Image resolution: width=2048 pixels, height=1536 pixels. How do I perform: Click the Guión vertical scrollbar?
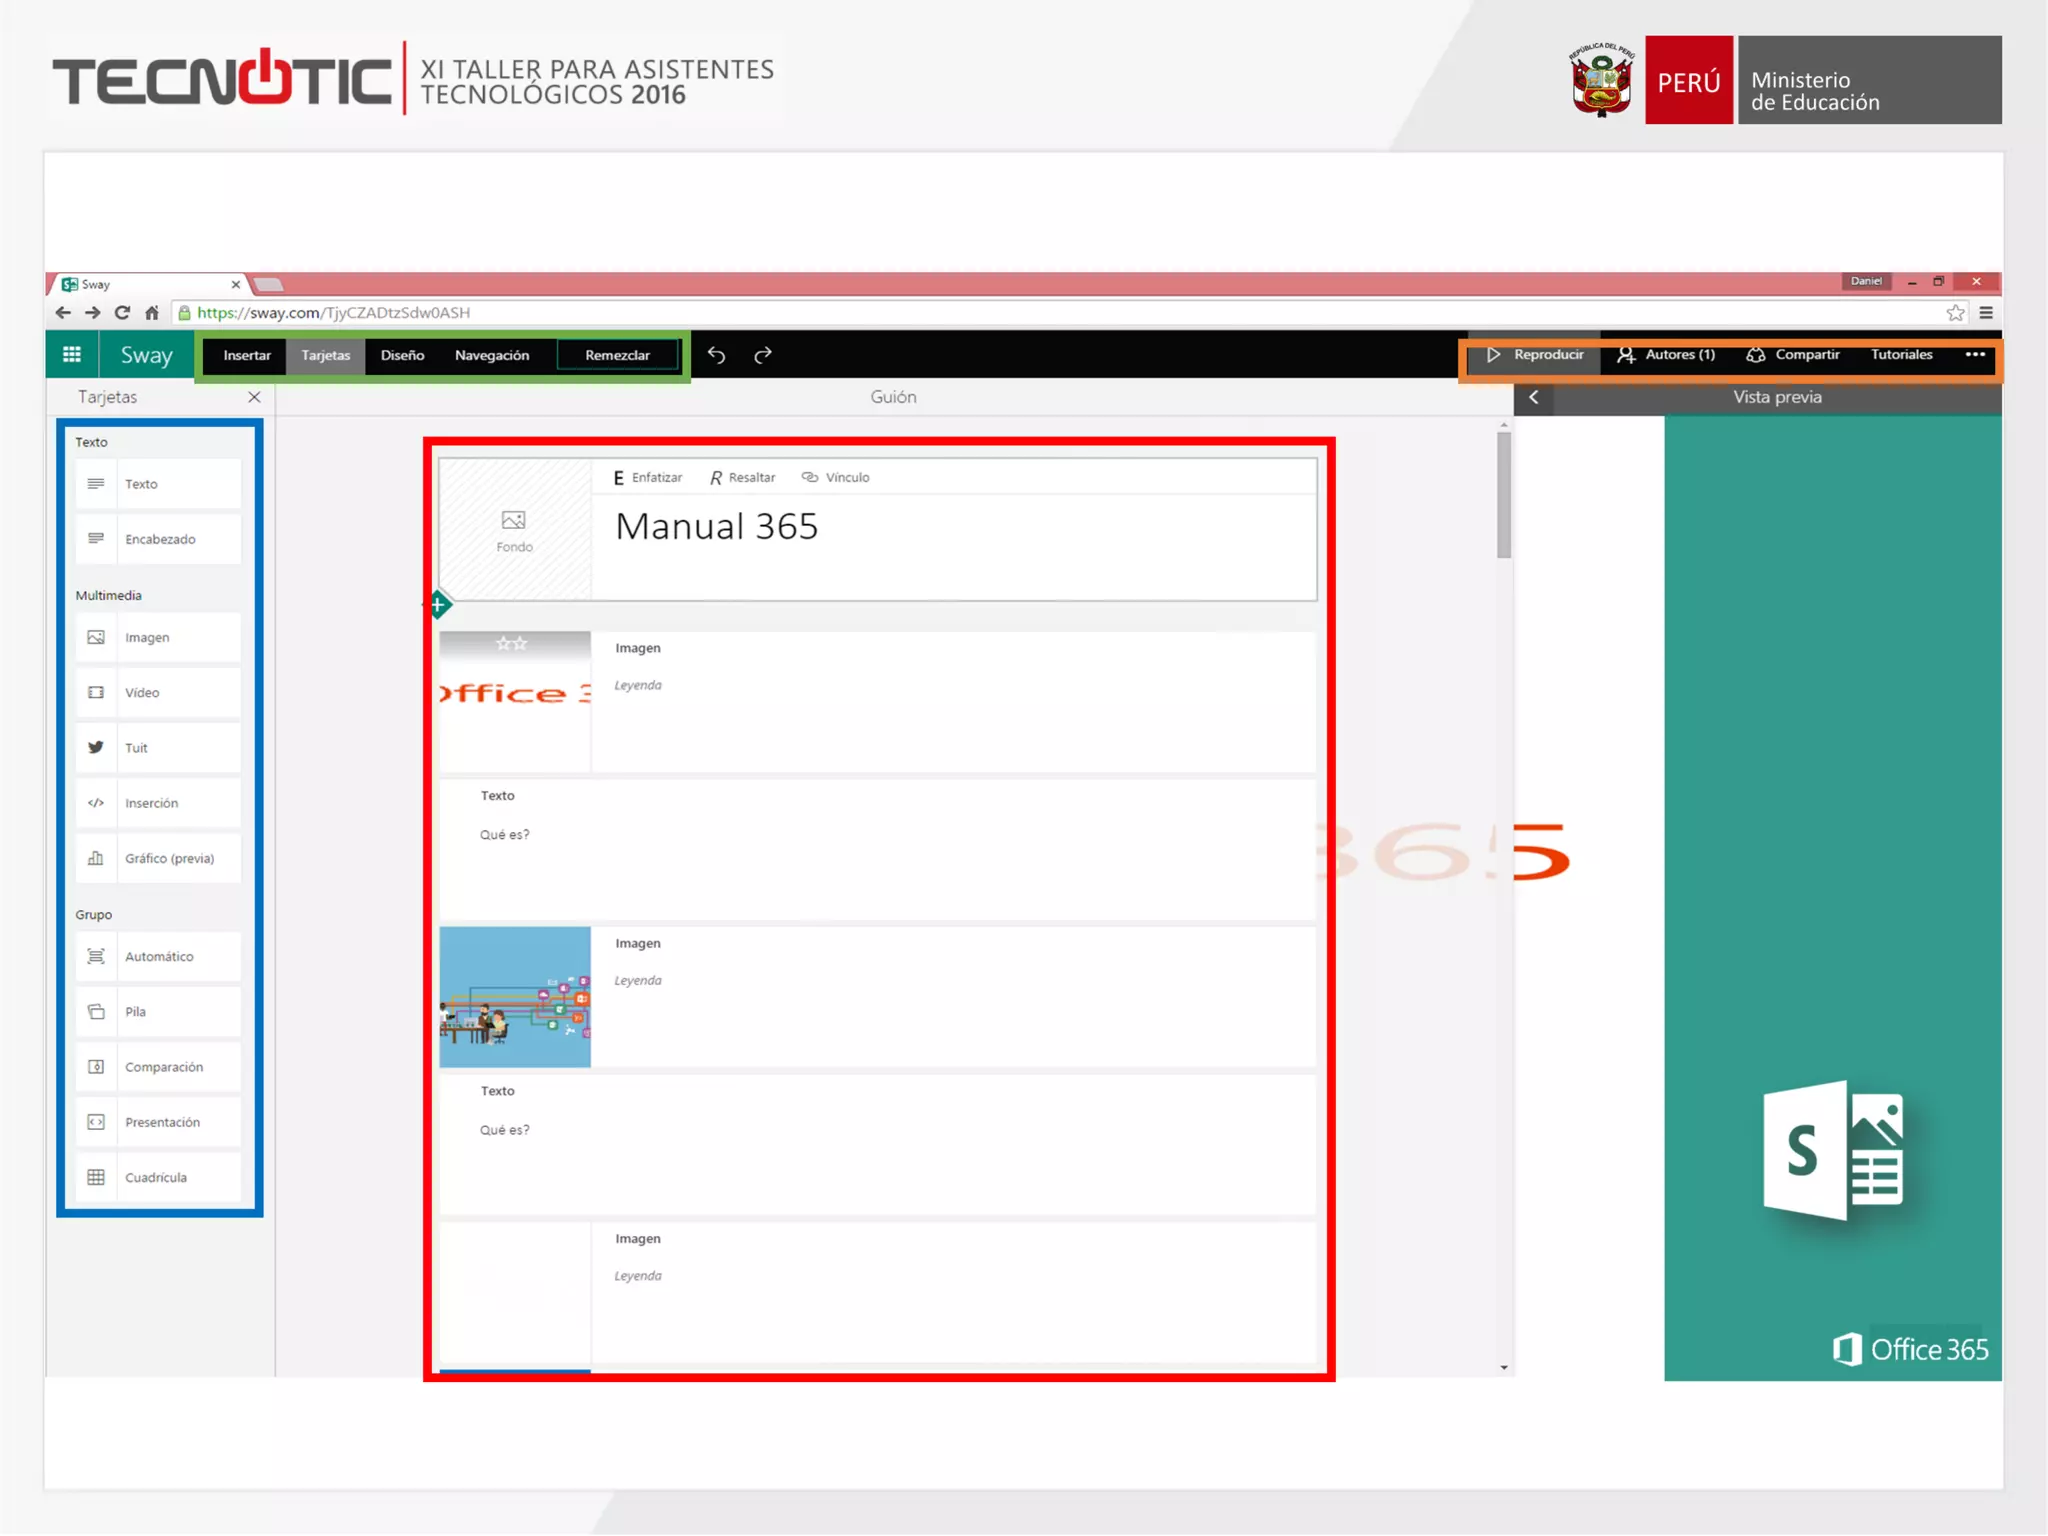1503,495
